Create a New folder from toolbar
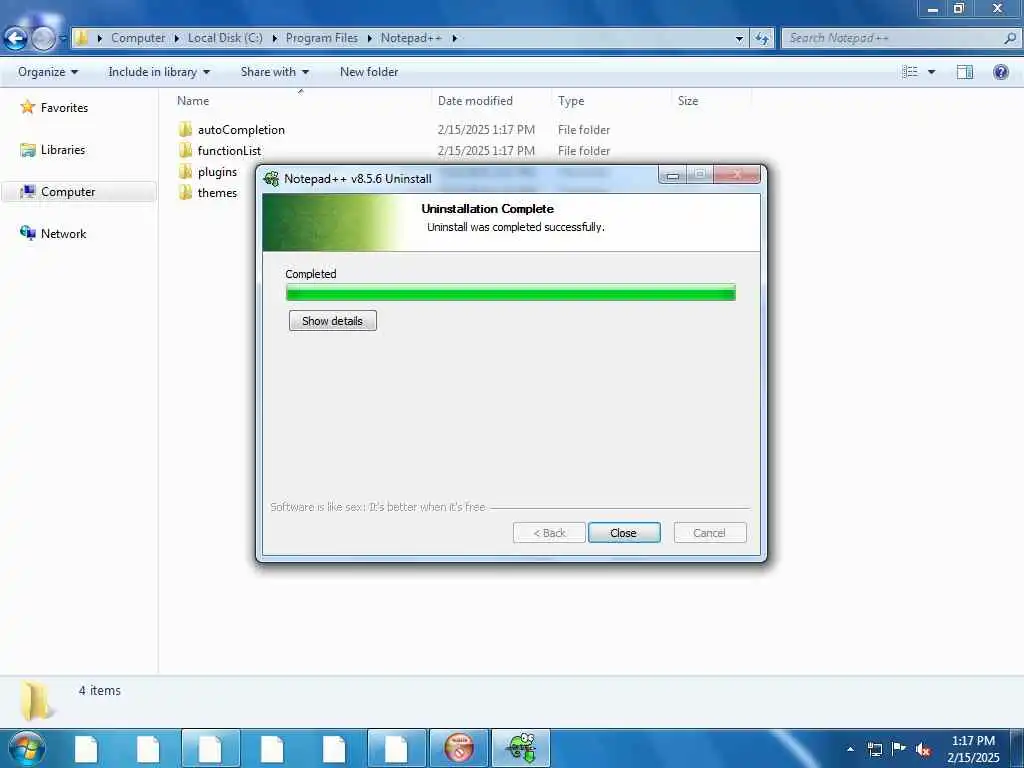Image resolution: width=1024 pixels, height=768 pixels. click(369, 72)
